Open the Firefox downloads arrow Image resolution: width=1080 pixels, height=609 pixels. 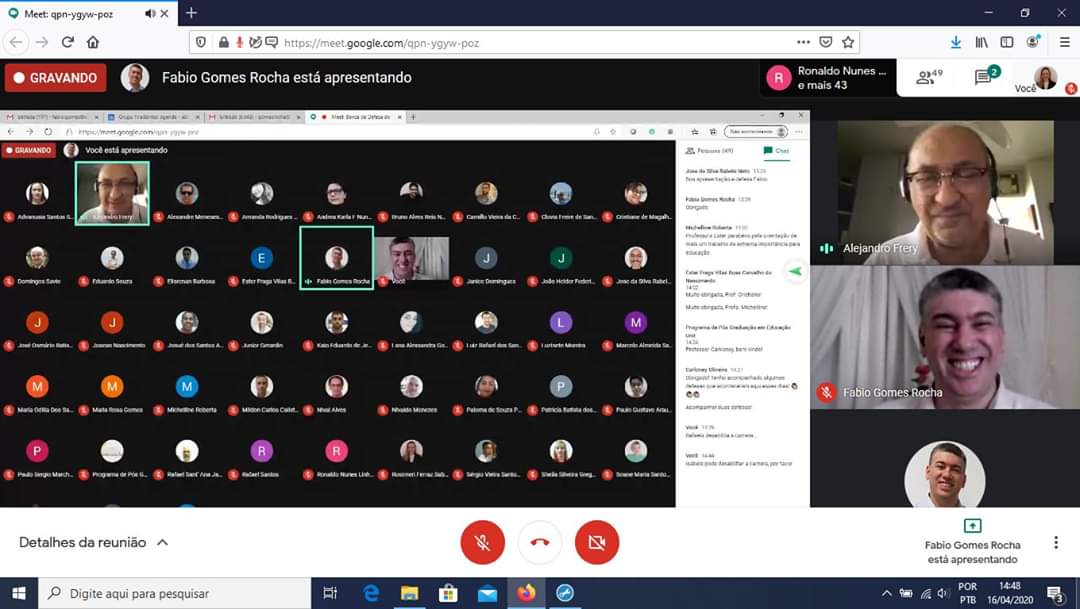[956, 42]
